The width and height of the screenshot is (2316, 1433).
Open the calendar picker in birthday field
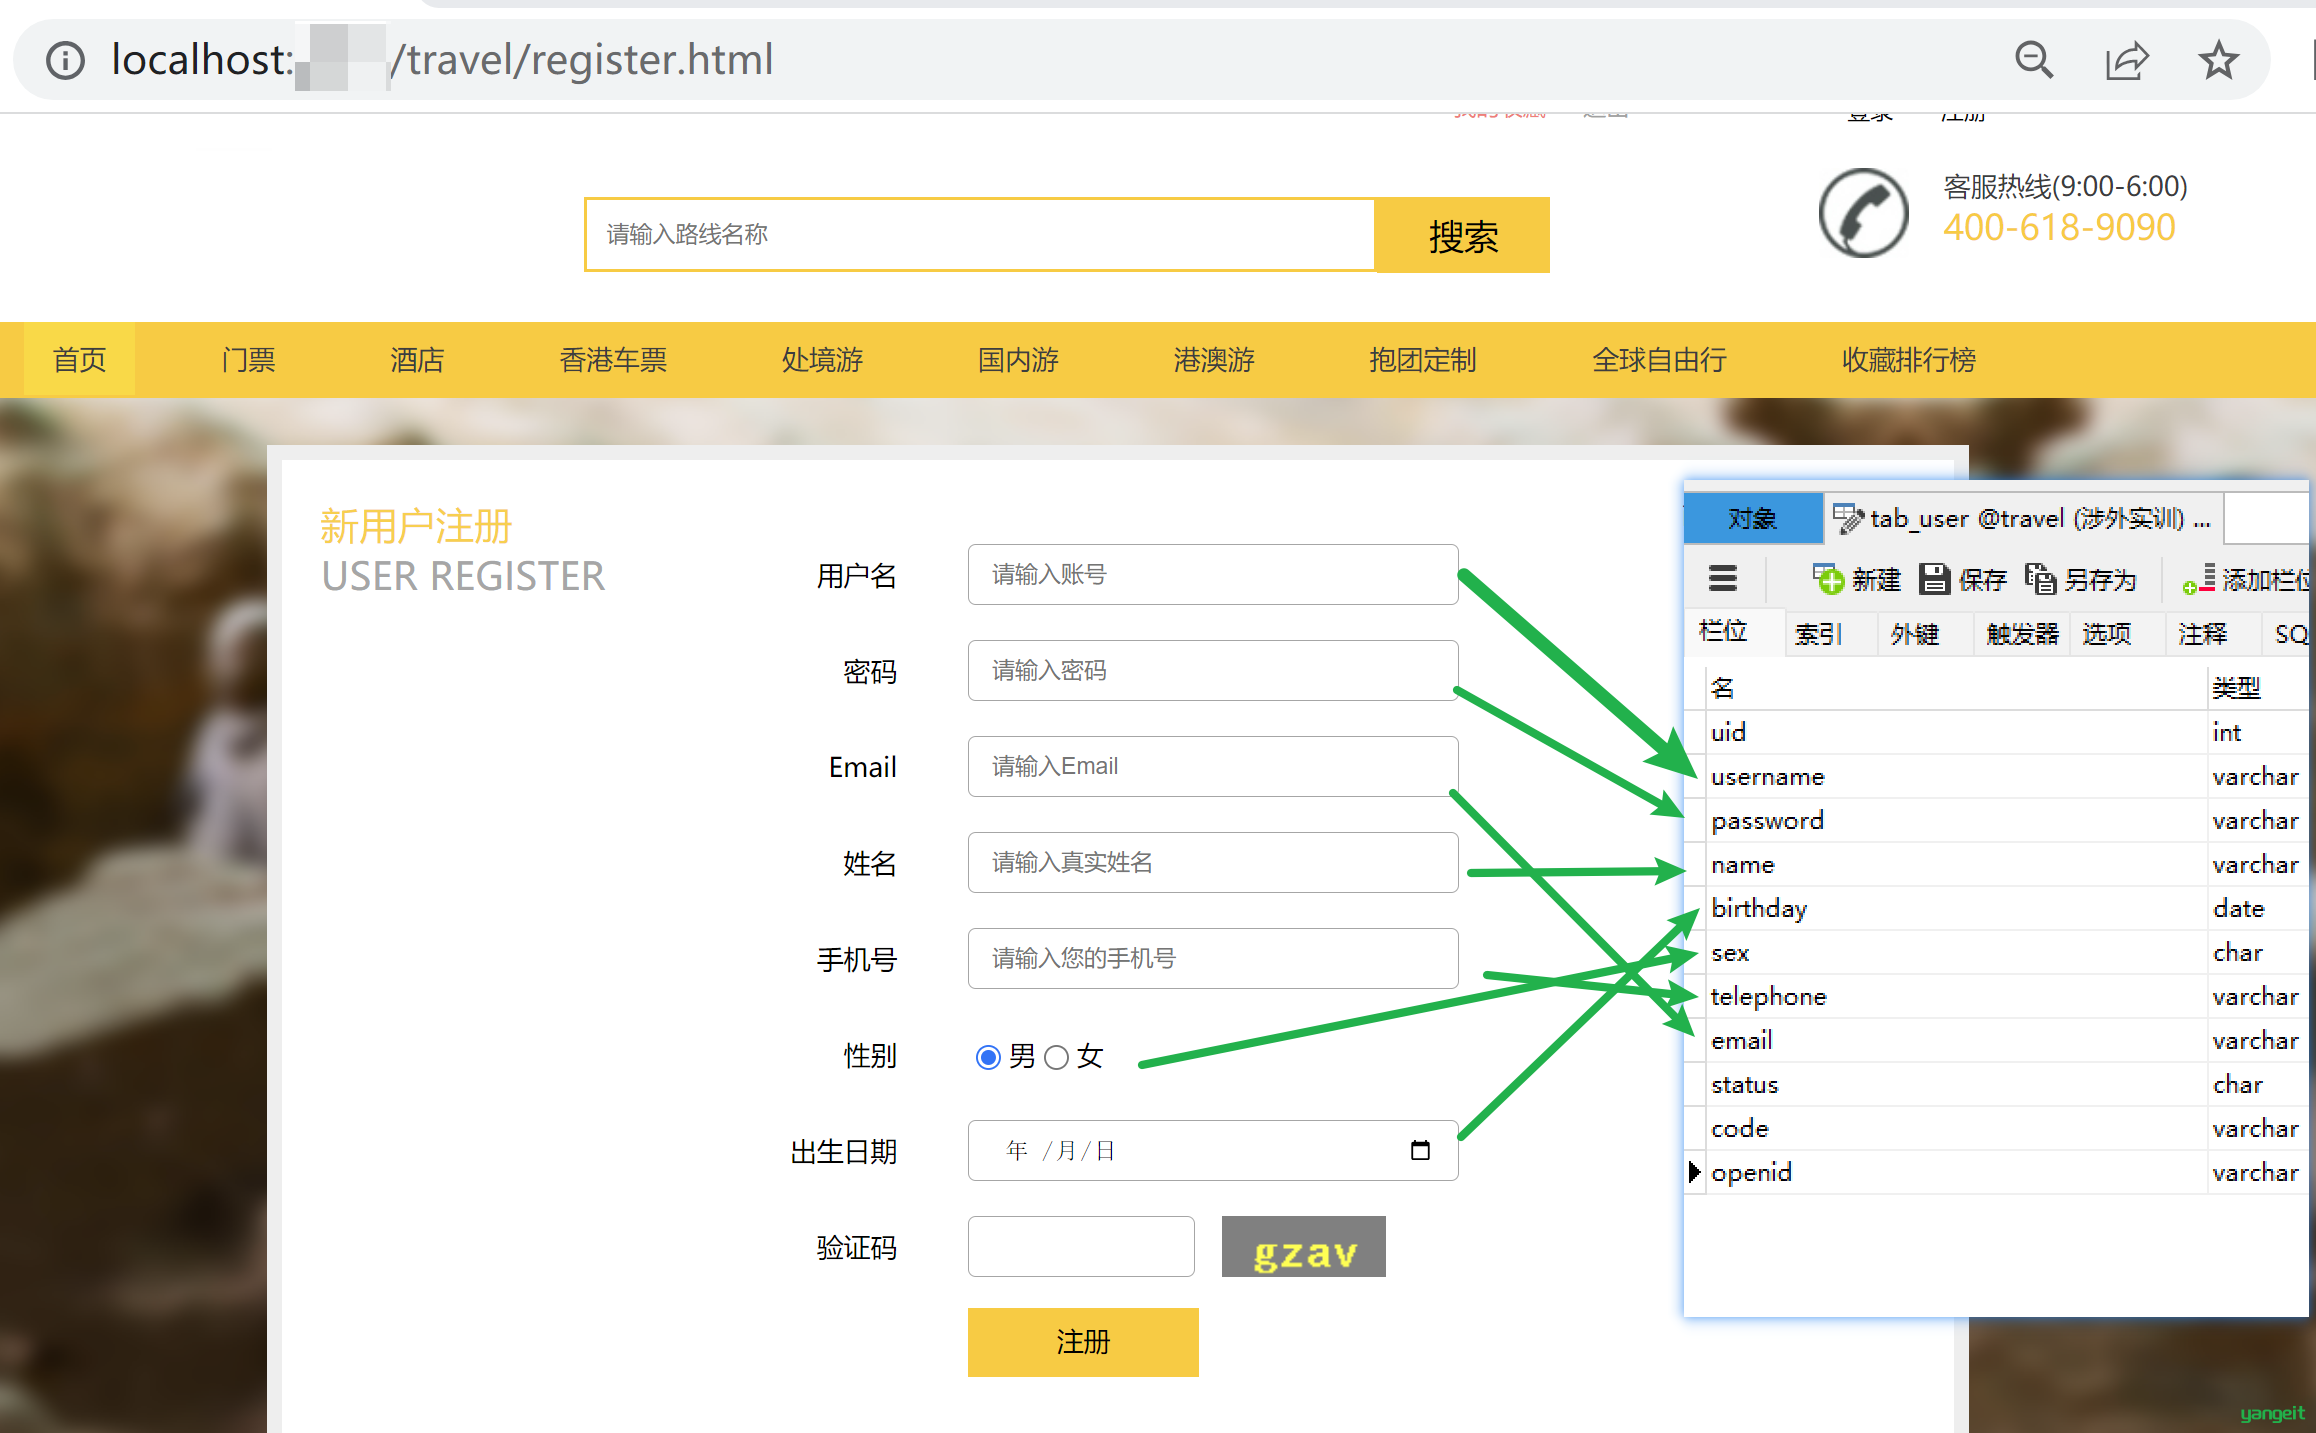pyautogui.click(x=1420, y=1150)
